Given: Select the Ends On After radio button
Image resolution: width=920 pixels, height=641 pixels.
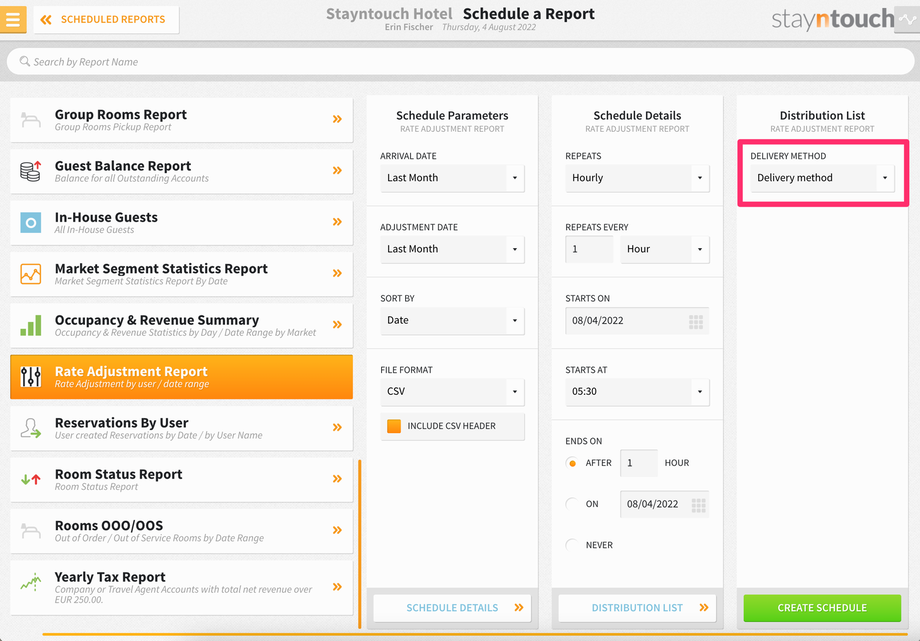Looking at the screenshot, I should click(572, 463).
